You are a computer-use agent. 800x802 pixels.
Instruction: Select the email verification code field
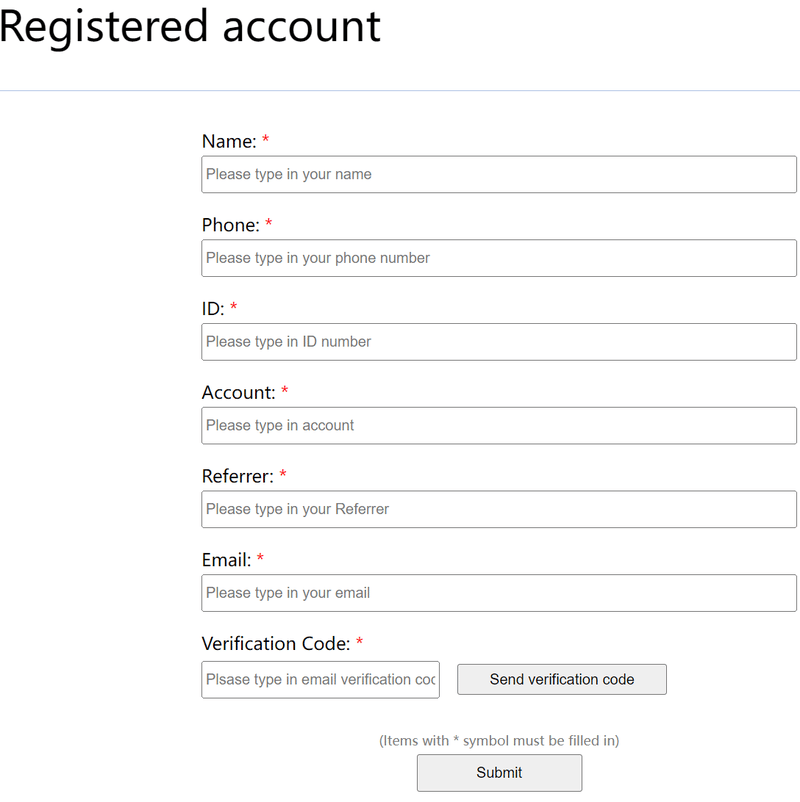click(x=320, y=679)
